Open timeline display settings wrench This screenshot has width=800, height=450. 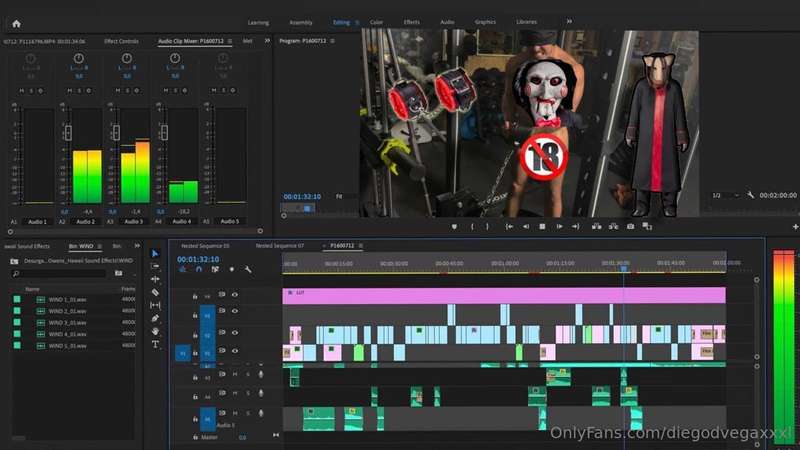pyautogui.click(x=248, y=269)
